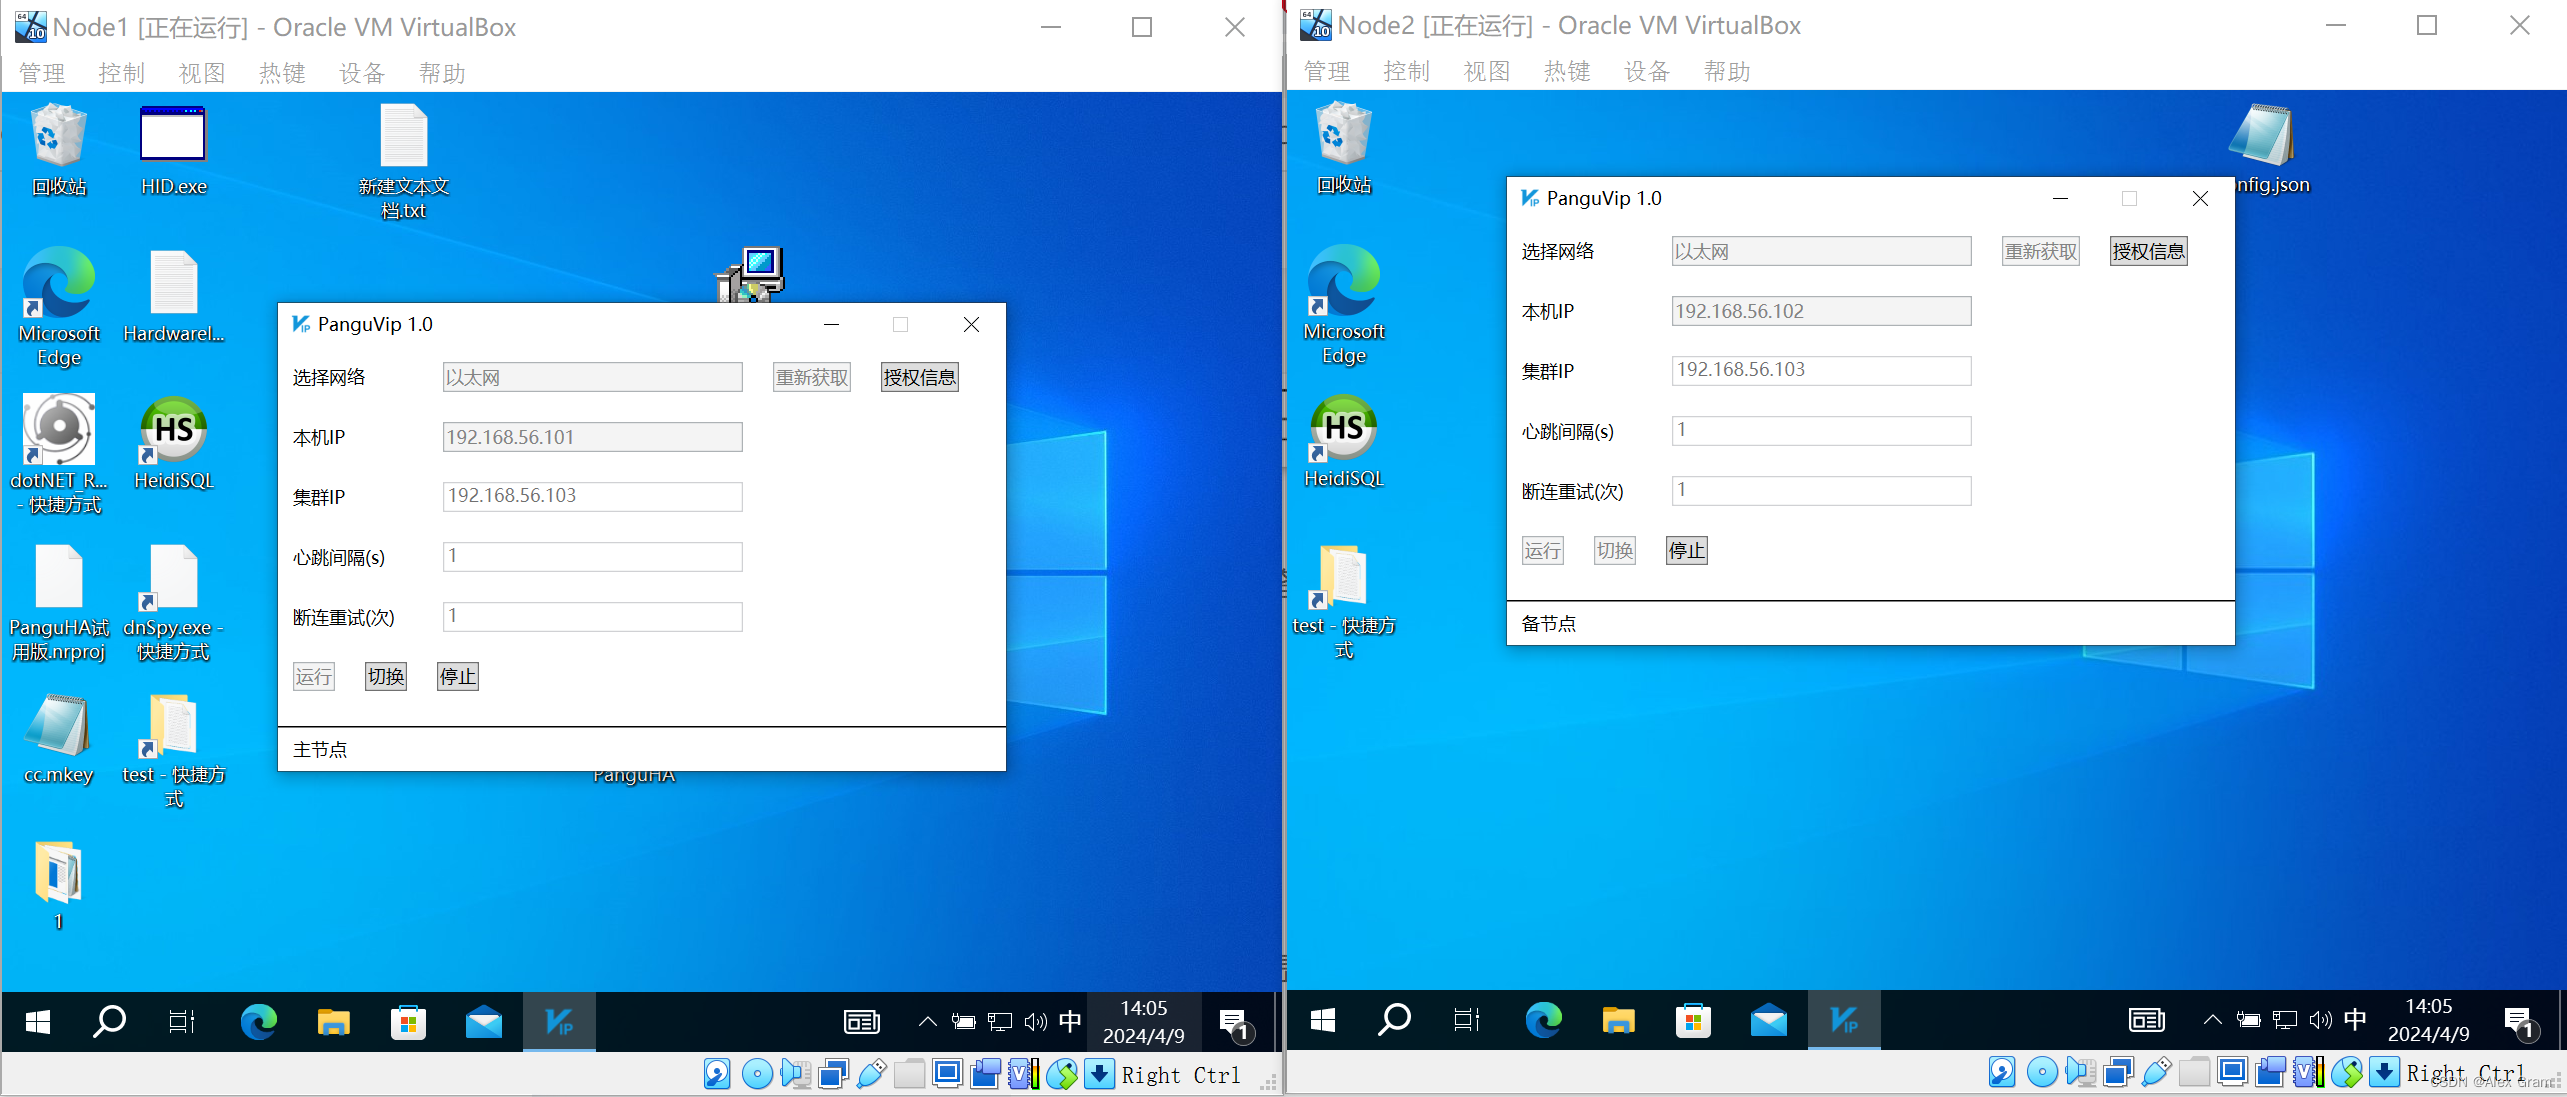Open HID.exe icon on Node1 desktop
The image size is (2567, 1097).
point(173,150)
